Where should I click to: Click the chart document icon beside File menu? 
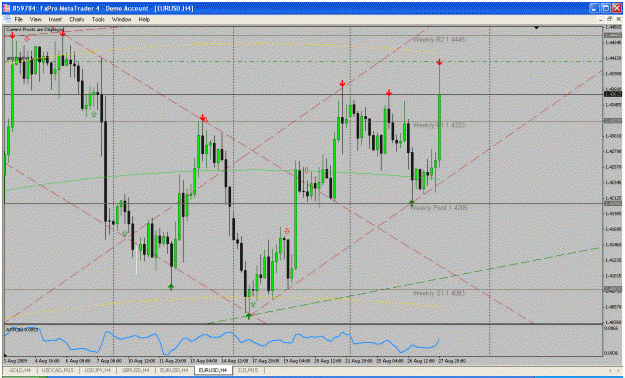point(8,19)
